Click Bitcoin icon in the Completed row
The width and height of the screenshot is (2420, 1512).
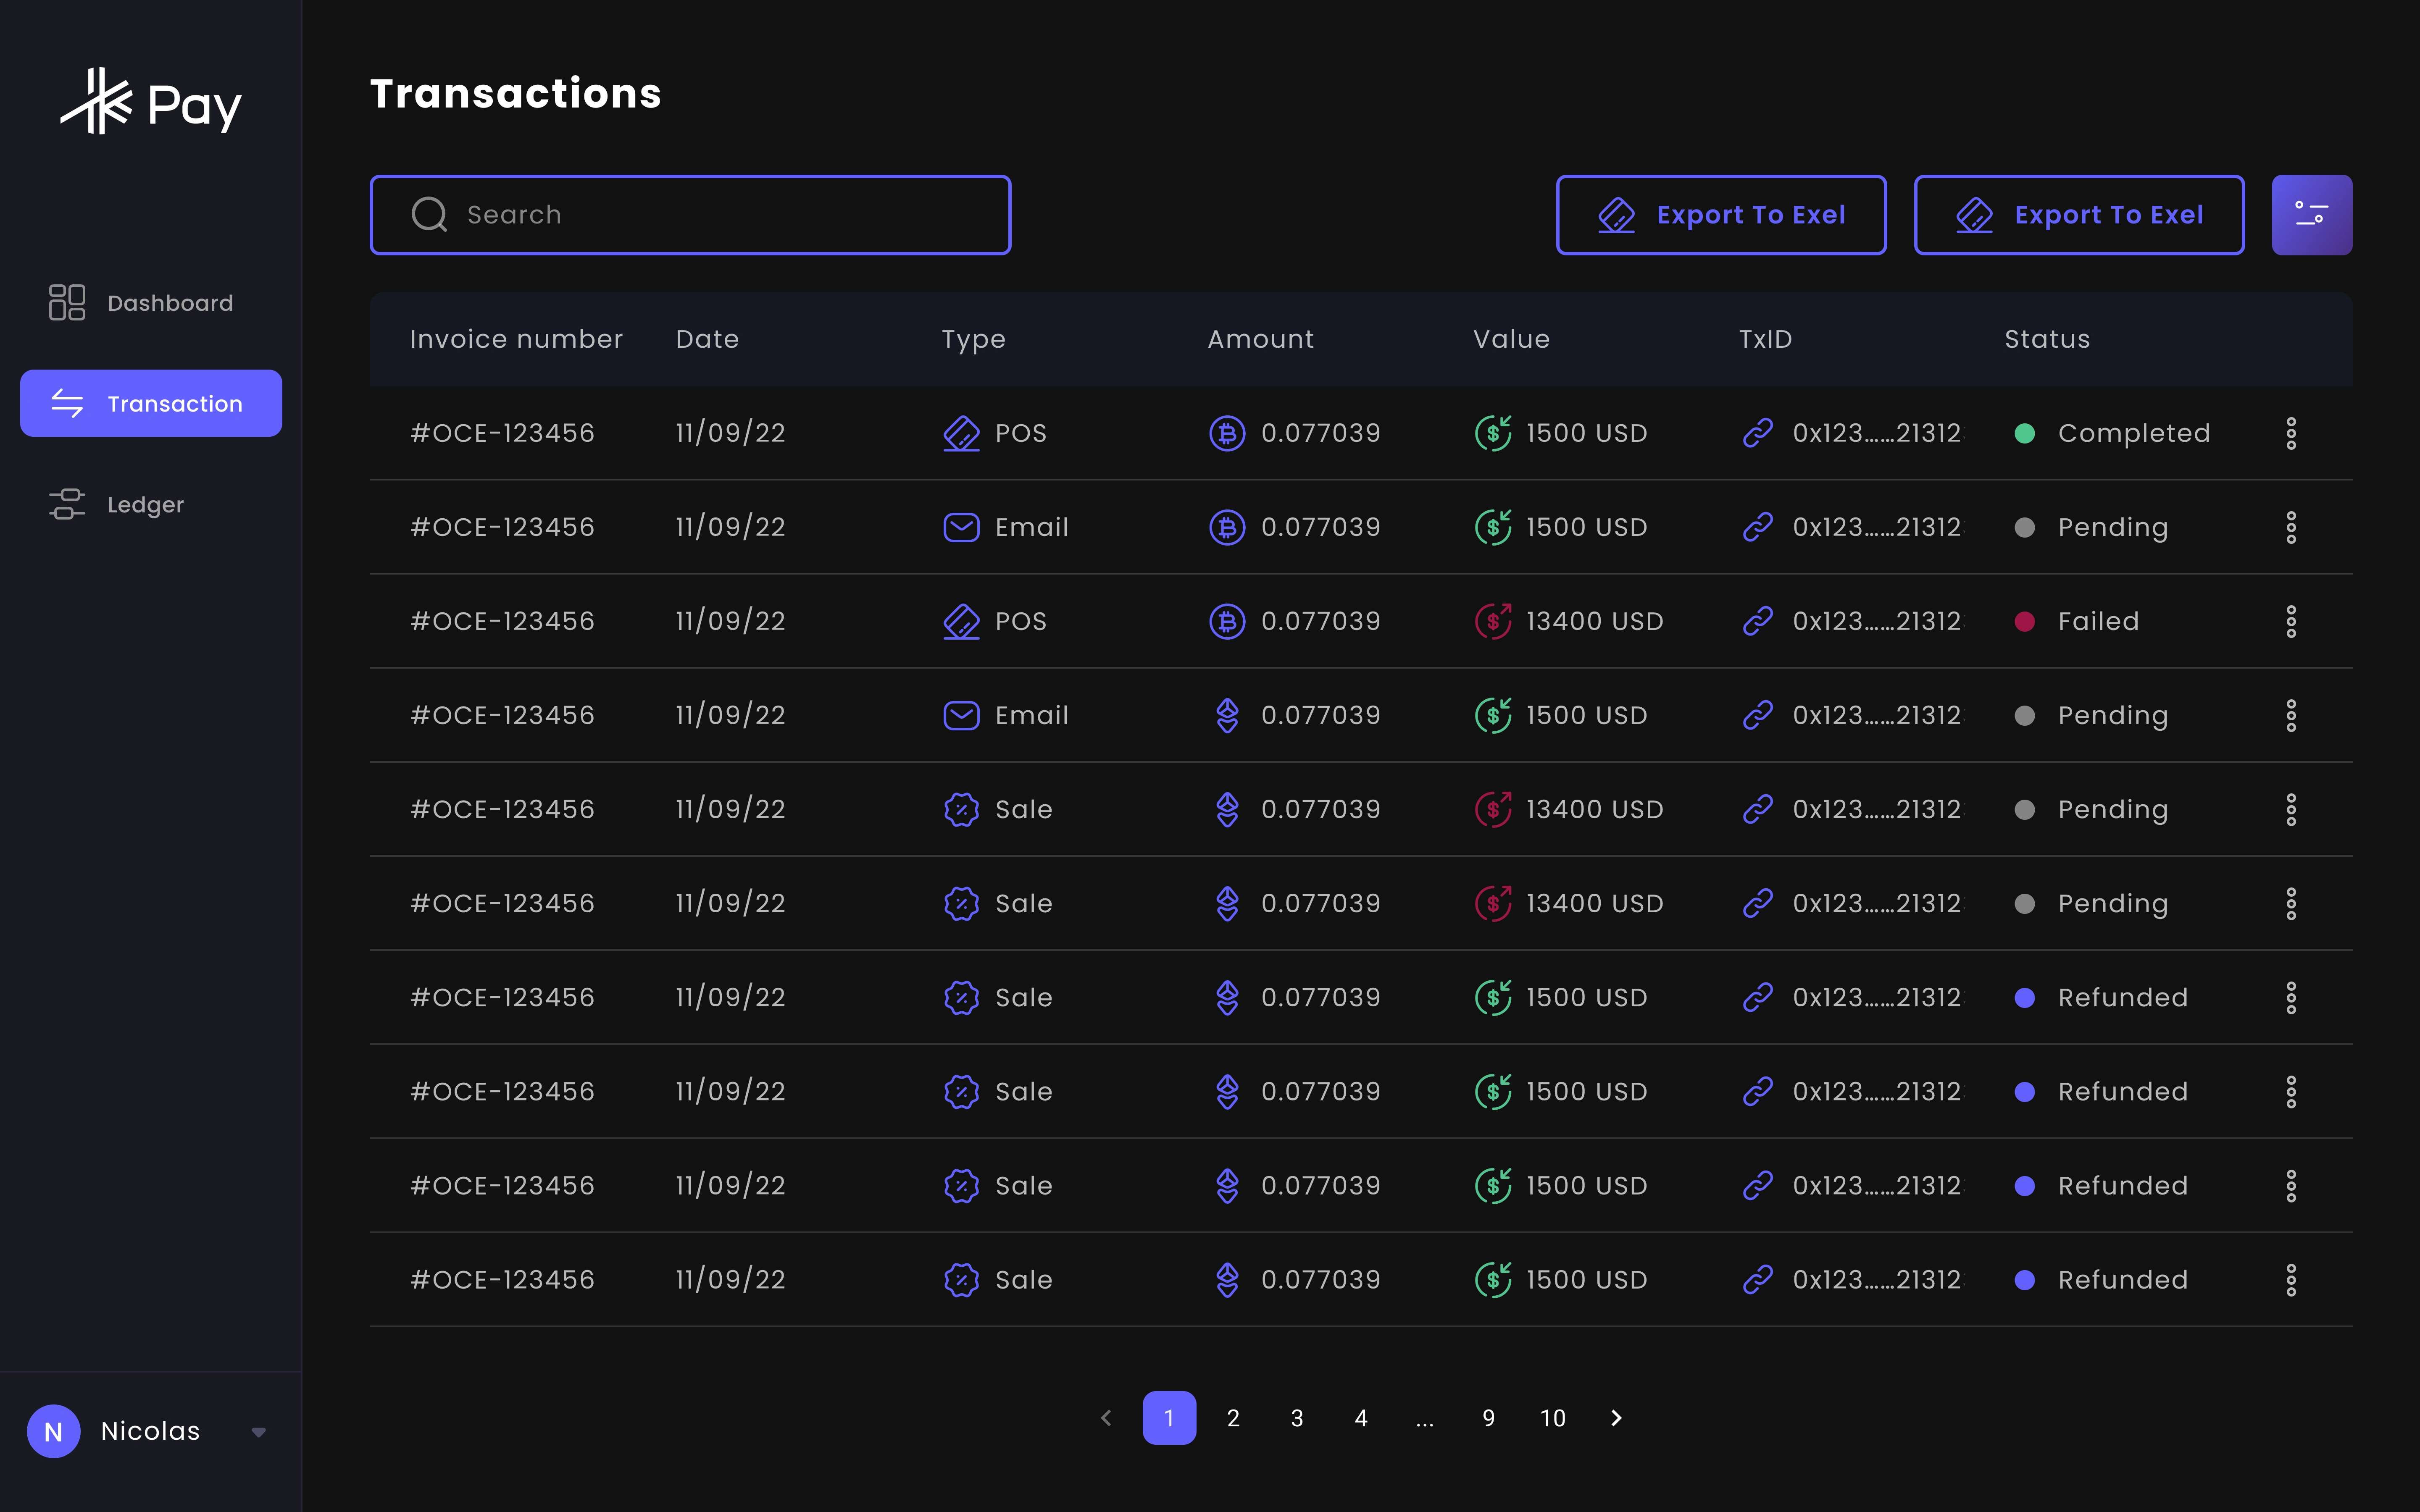(1227, 433)
